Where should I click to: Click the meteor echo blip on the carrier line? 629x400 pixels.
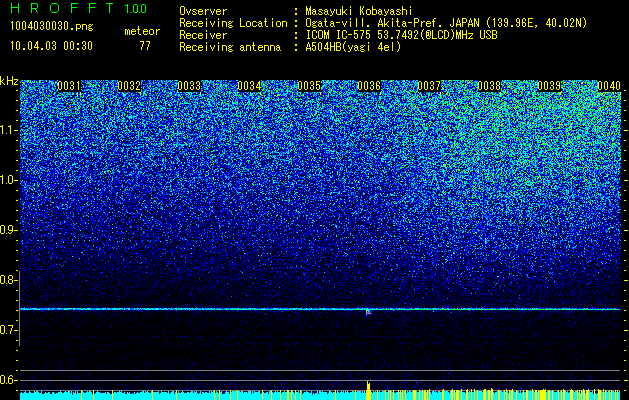pyautogui.click(x=368, y=311)
